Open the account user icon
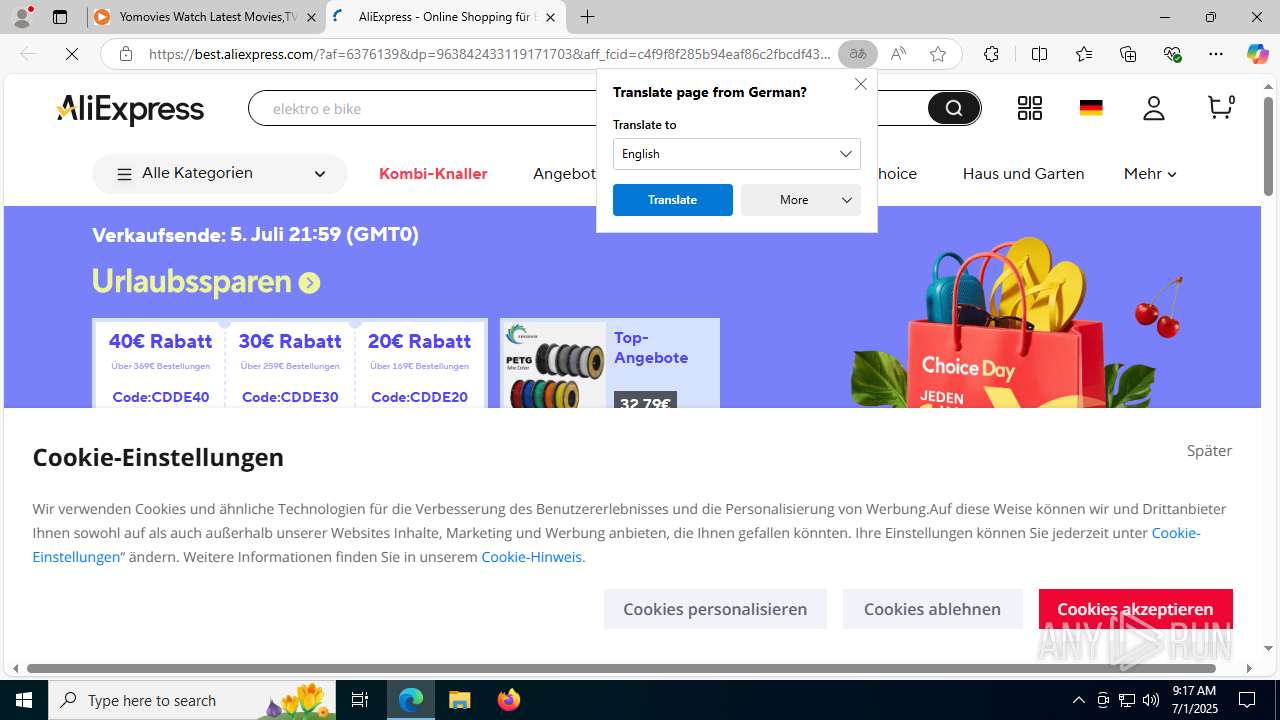This screenshot has width=1280, height=720. 1154,108
